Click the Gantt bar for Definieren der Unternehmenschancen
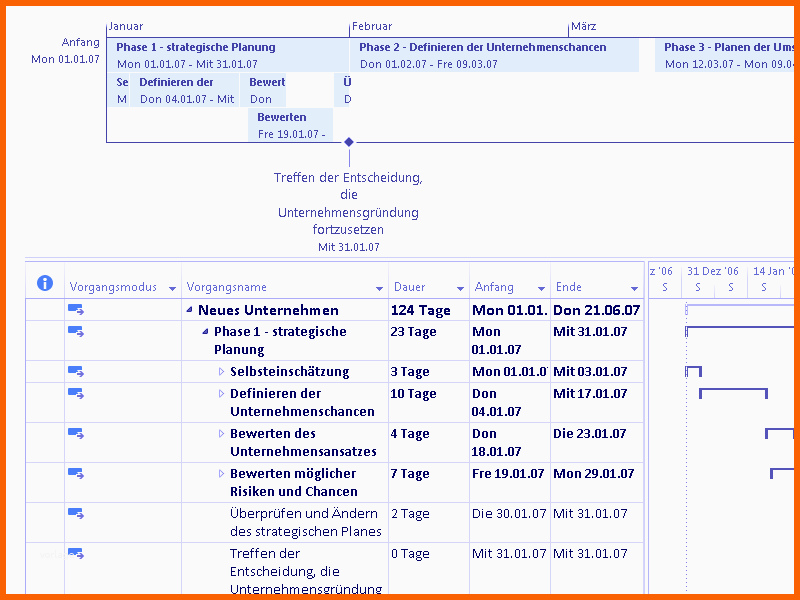Screen dimensions: 800x600 (733, 393)
